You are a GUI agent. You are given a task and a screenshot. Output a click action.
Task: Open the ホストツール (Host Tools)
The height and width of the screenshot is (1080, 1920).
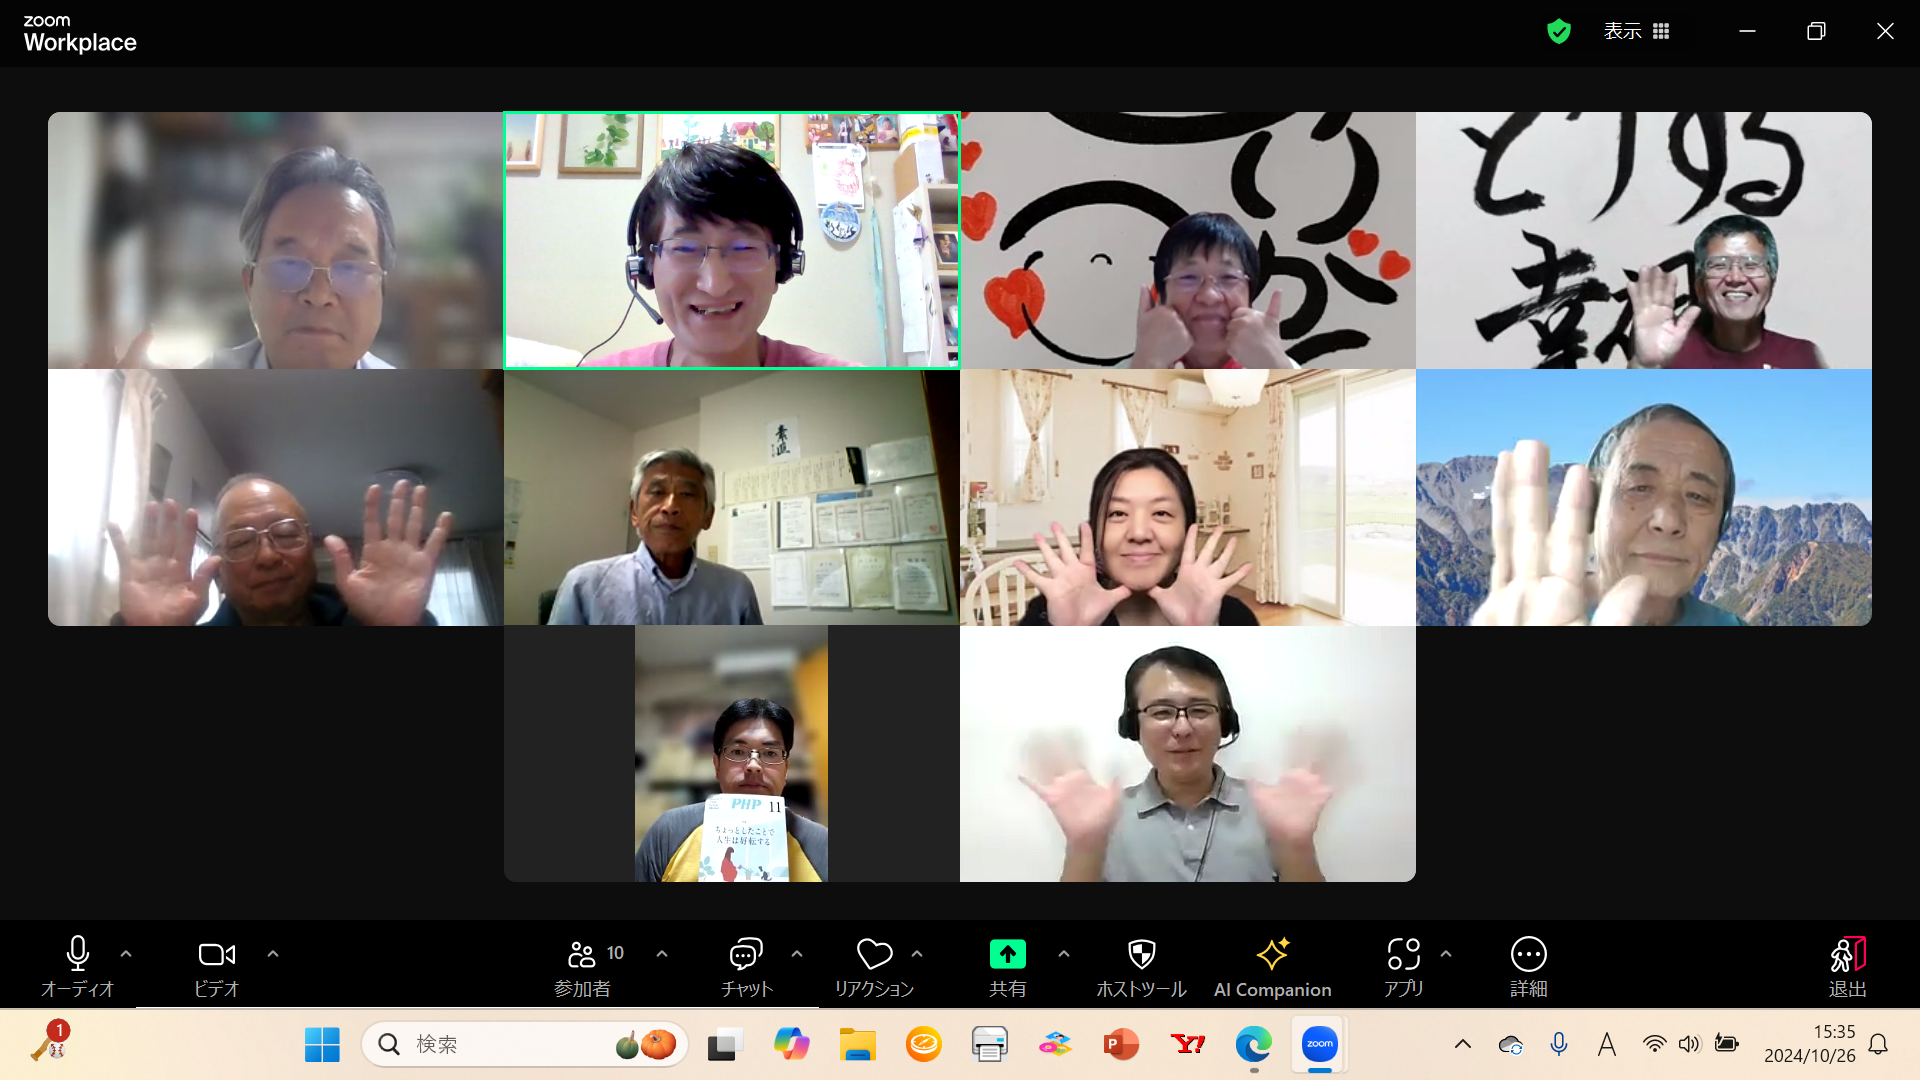coord(1138,965)
